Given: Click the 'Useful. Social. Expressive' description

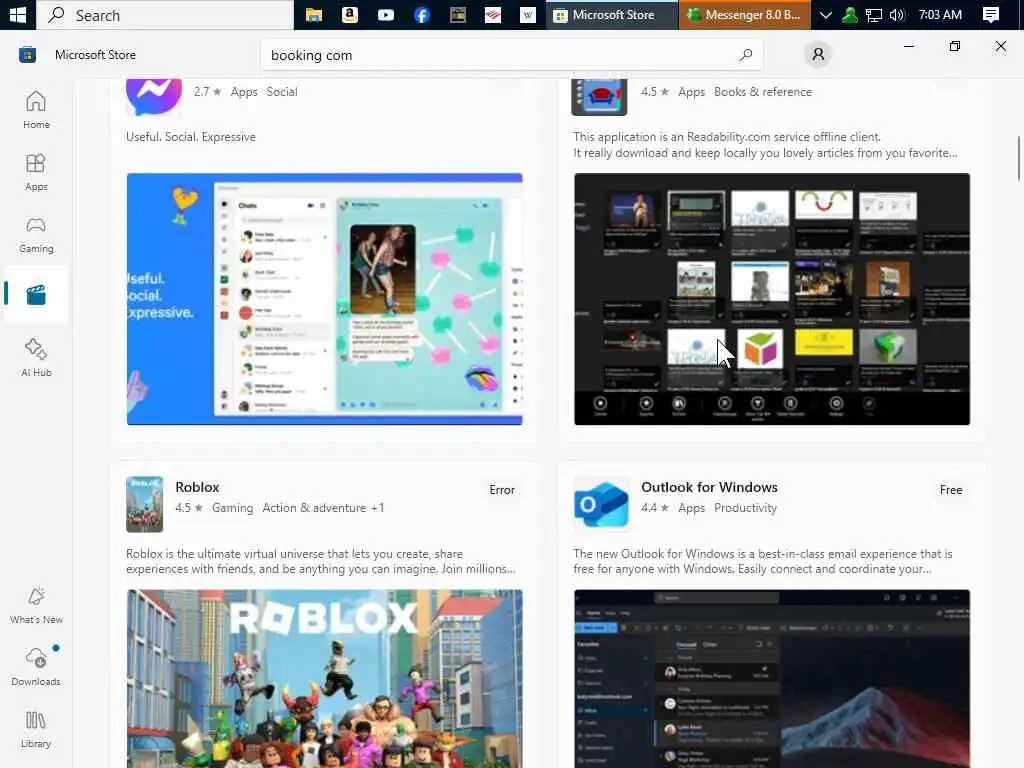Looking at the screenshot, I should (191, 137).
